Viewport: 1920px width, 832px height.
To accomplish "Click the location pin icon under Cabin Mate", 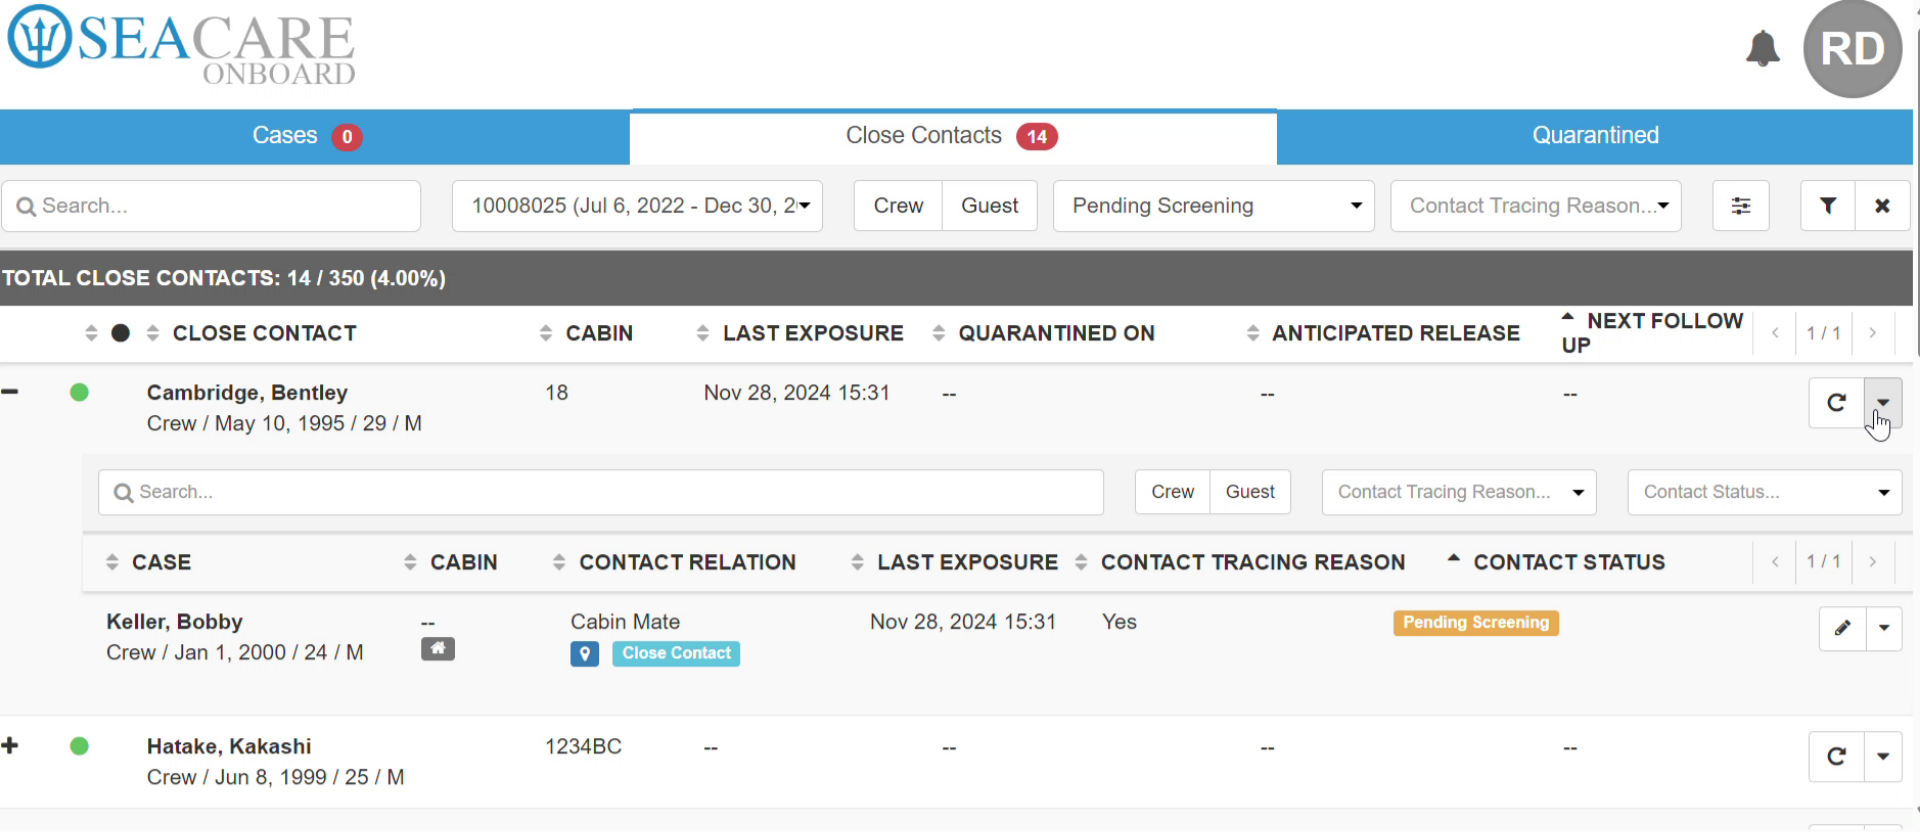I will 584,654.
